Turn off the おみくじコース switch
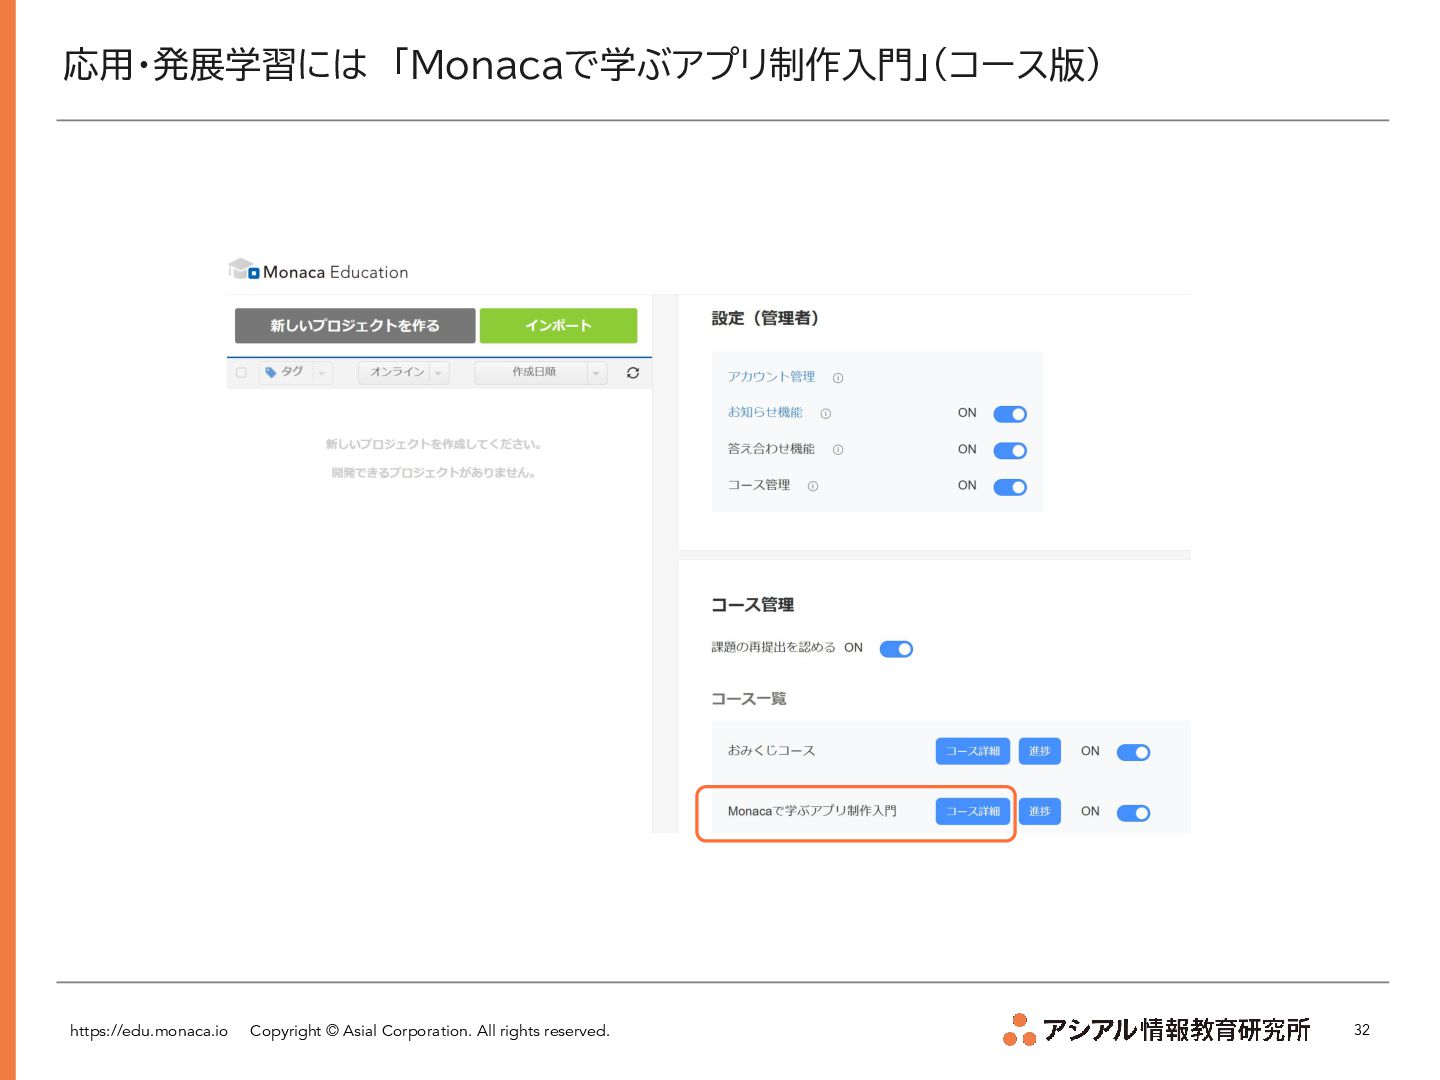The width and height of the screenshot is (1440, 1080). (x=1133, y=753)
